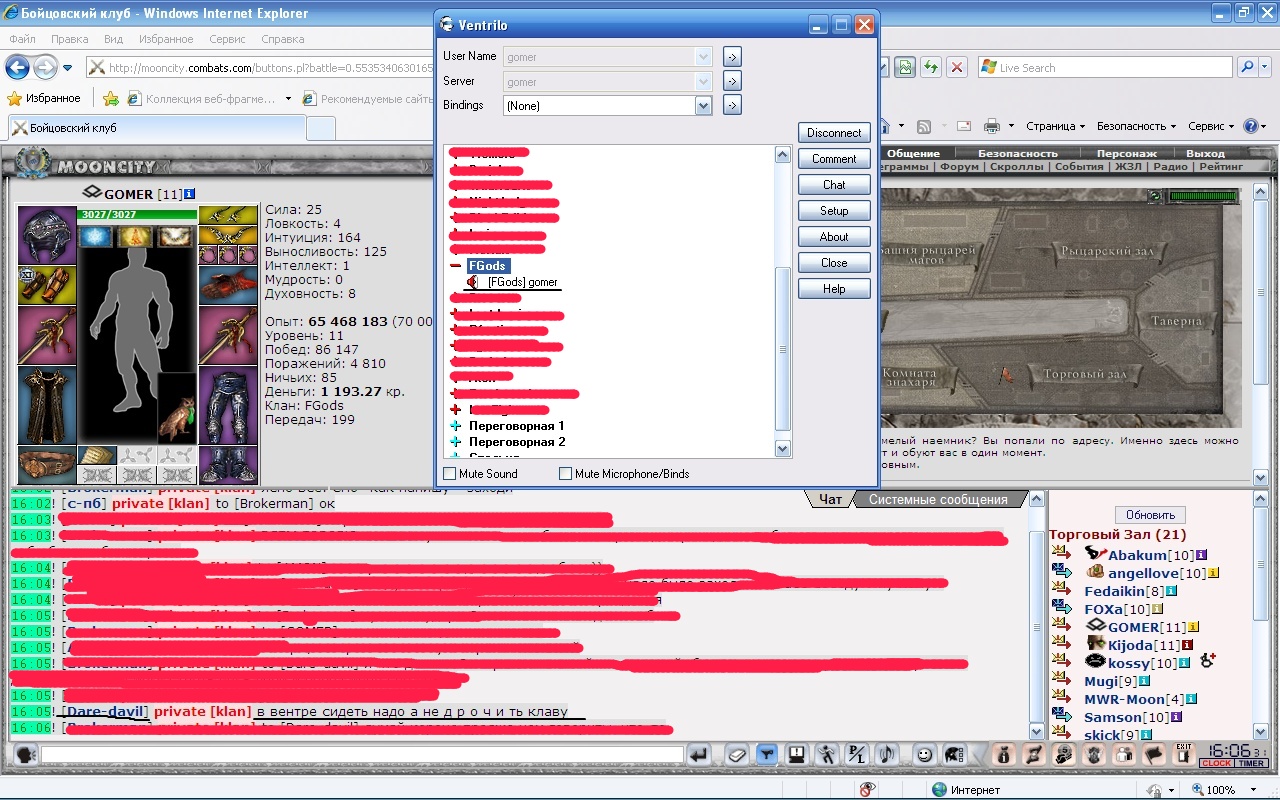Expand the Переговорная 1 channel
The width and height of the screenshot is (1280, 800).
[456, 426]
